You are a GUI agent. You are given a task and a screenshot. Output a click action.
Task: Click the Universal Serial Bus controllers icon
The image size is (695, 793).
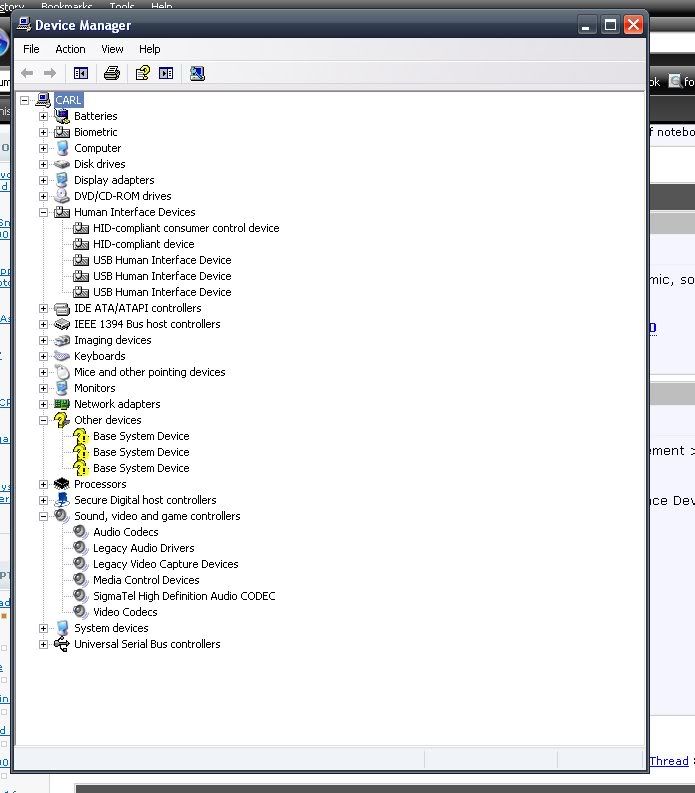point(62,644)
